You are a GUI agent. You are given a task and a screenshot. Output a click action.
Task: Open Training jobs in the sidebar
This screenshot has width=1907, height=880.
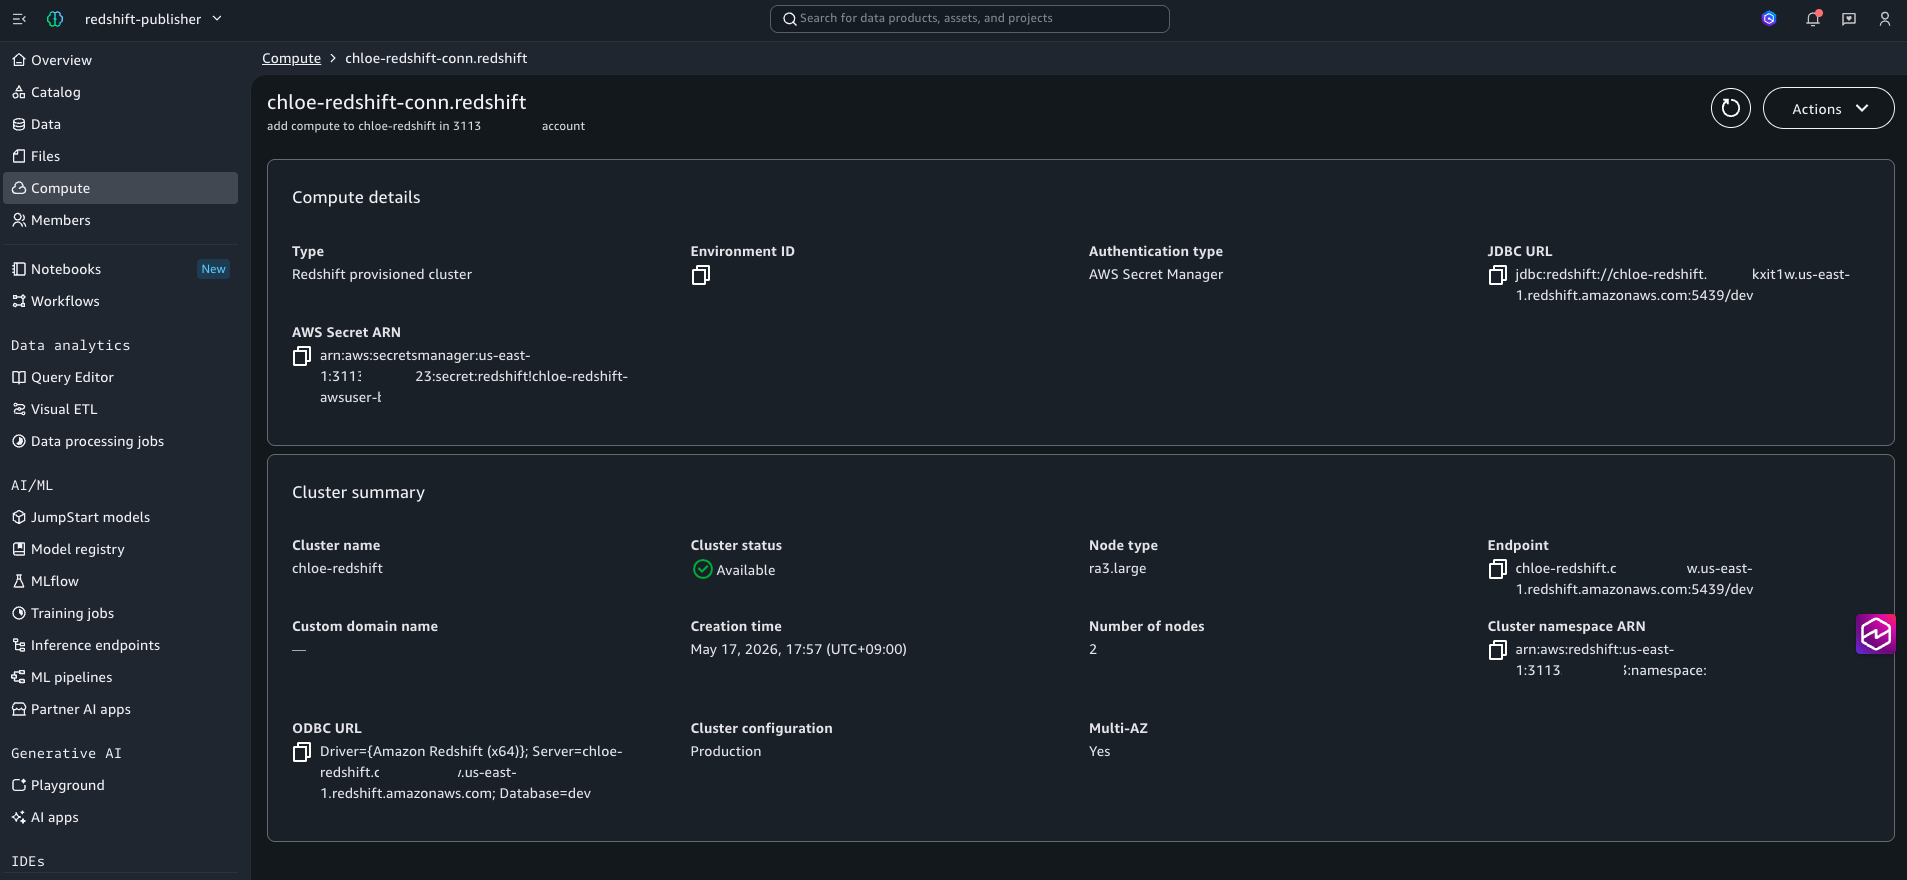[120, 613]
